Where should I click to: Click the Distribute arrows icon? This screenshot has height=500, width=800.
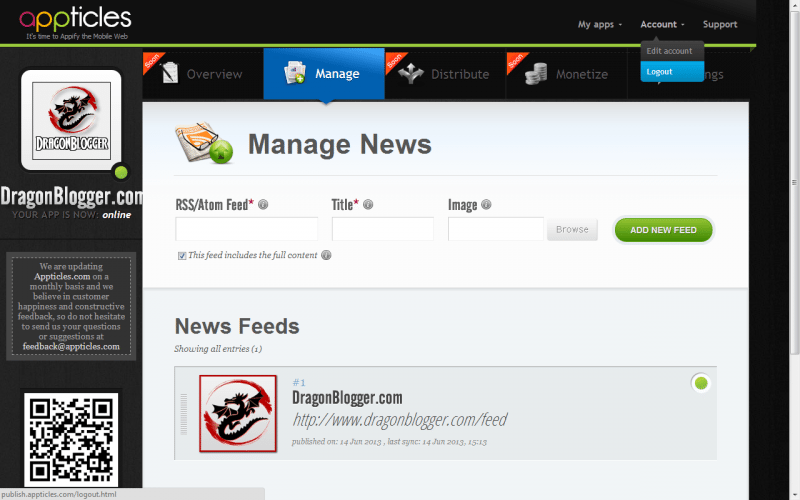(411, 73)
